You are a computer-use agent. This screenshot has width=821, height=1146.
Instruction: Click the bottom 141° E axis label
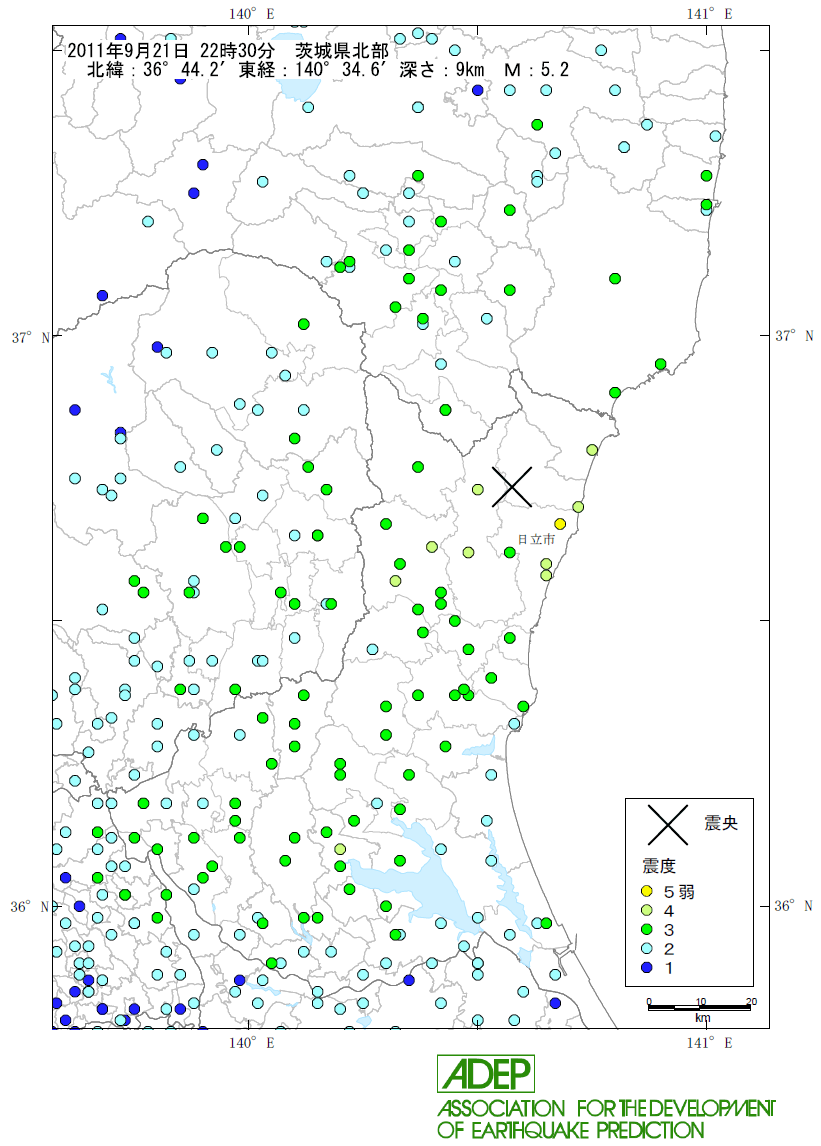pos(709,1043)
